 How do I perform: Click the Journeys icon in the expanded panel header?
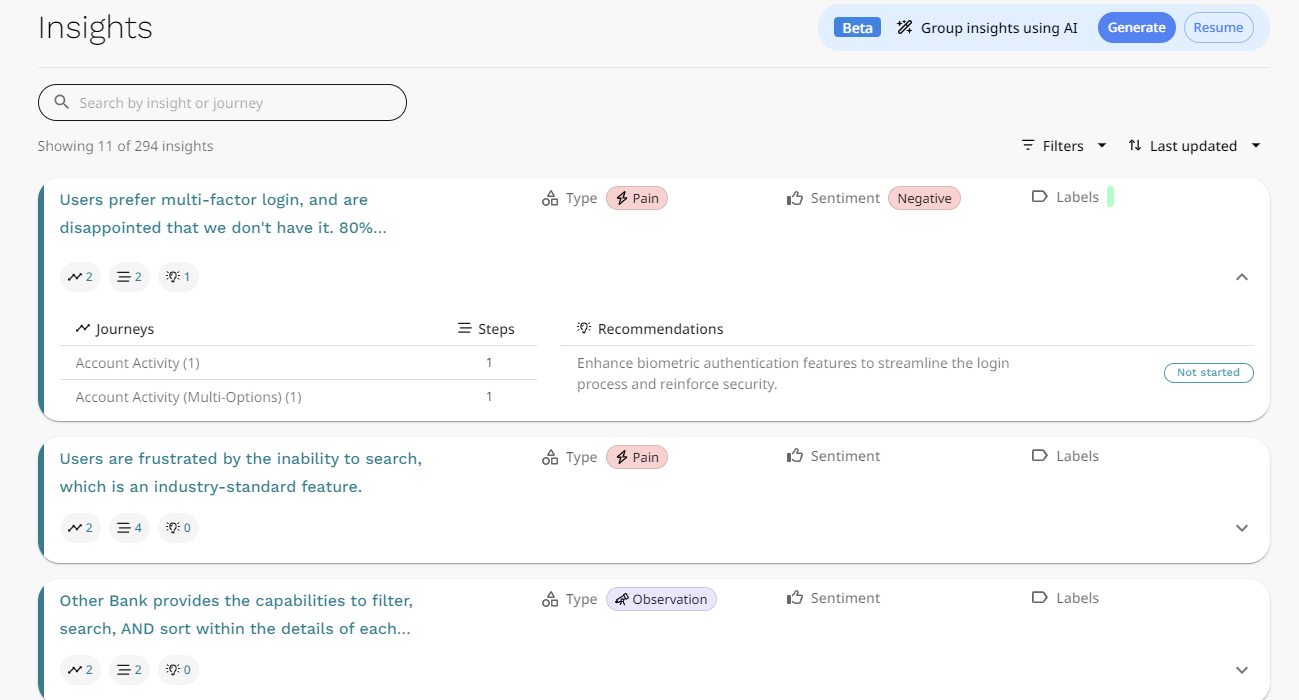82,327
